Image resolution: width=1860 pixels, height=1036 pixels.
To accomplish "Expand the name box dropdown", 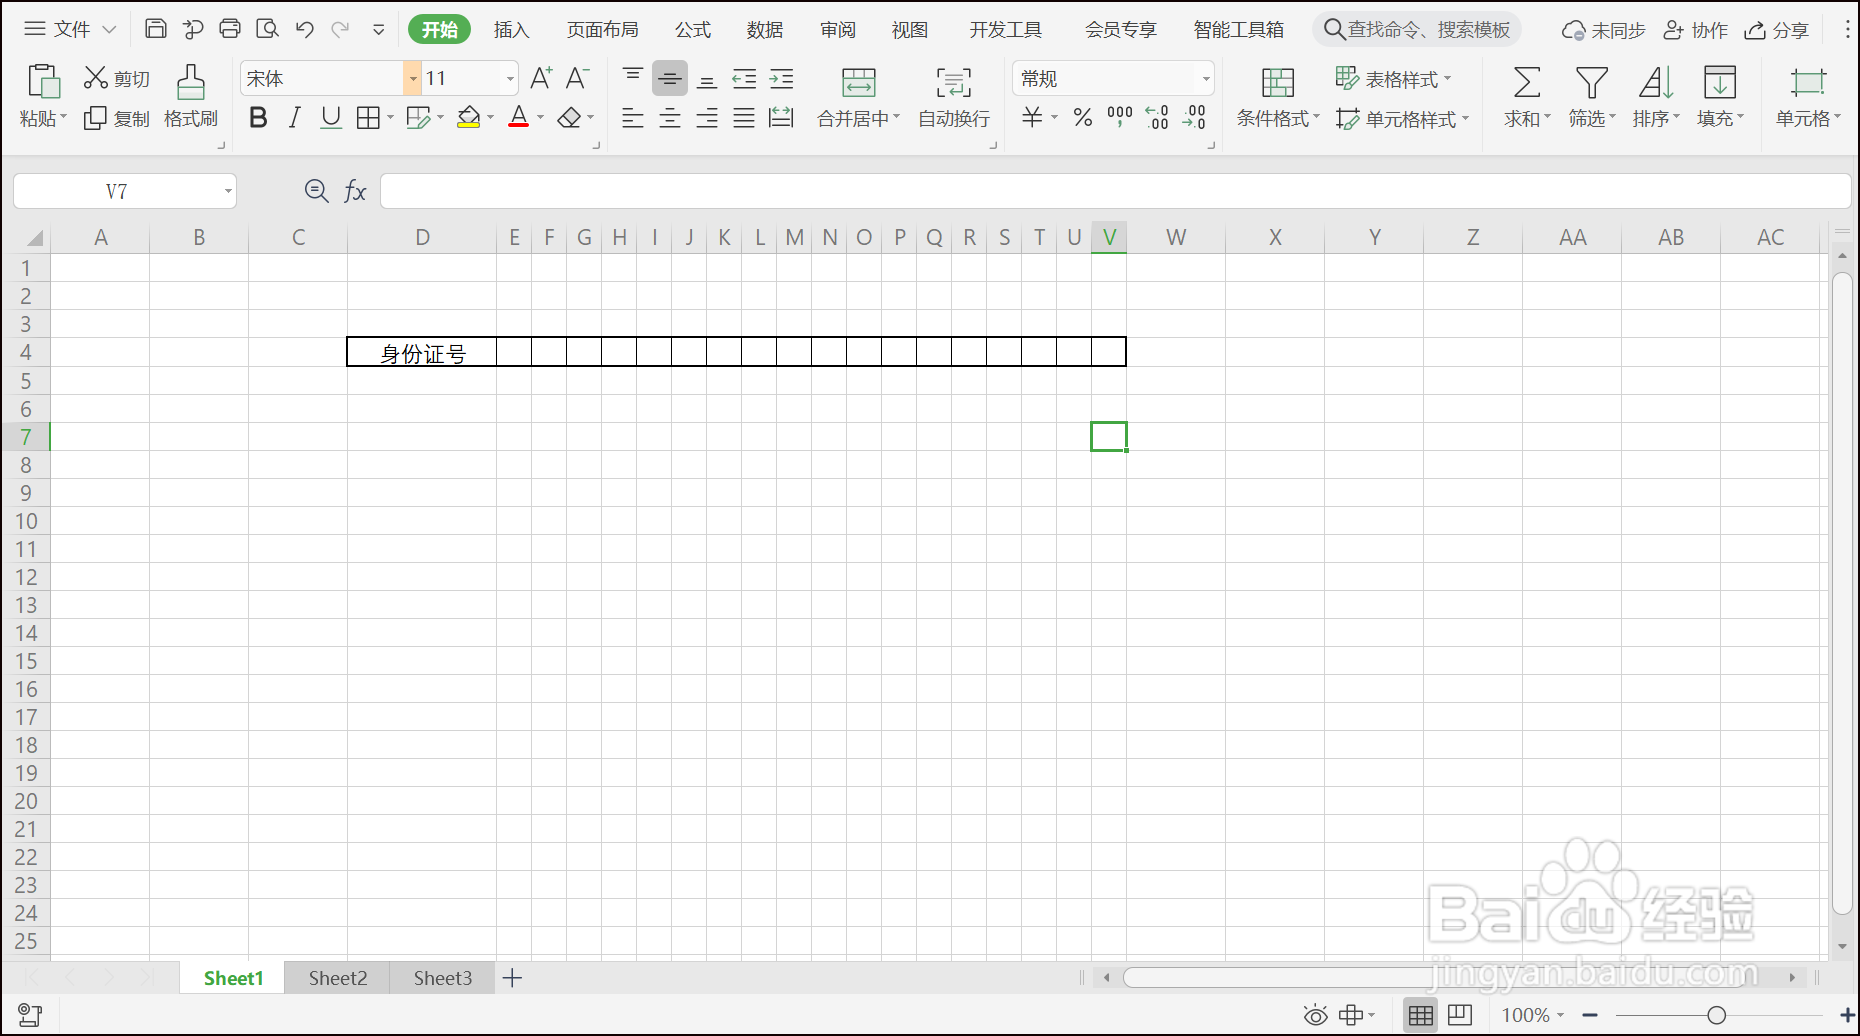I will tap(228, 191).
